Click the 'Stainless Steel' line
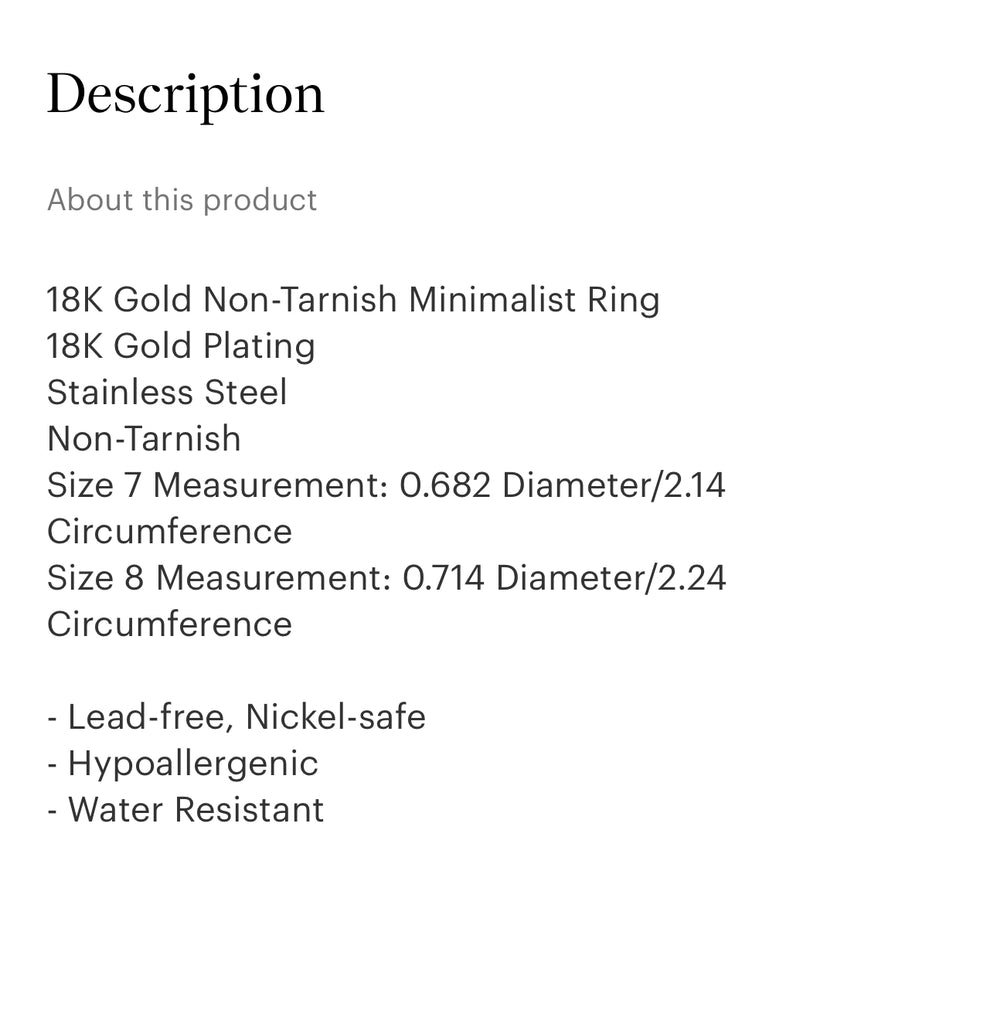 click(x=167, y=392)
